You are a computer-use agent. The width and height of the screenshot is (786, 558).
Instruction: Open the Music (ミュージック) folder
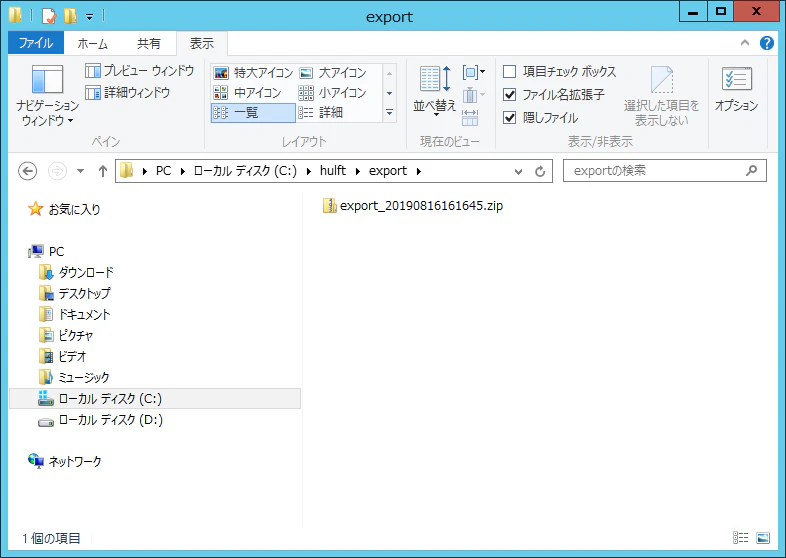click(x=74, y=378)
